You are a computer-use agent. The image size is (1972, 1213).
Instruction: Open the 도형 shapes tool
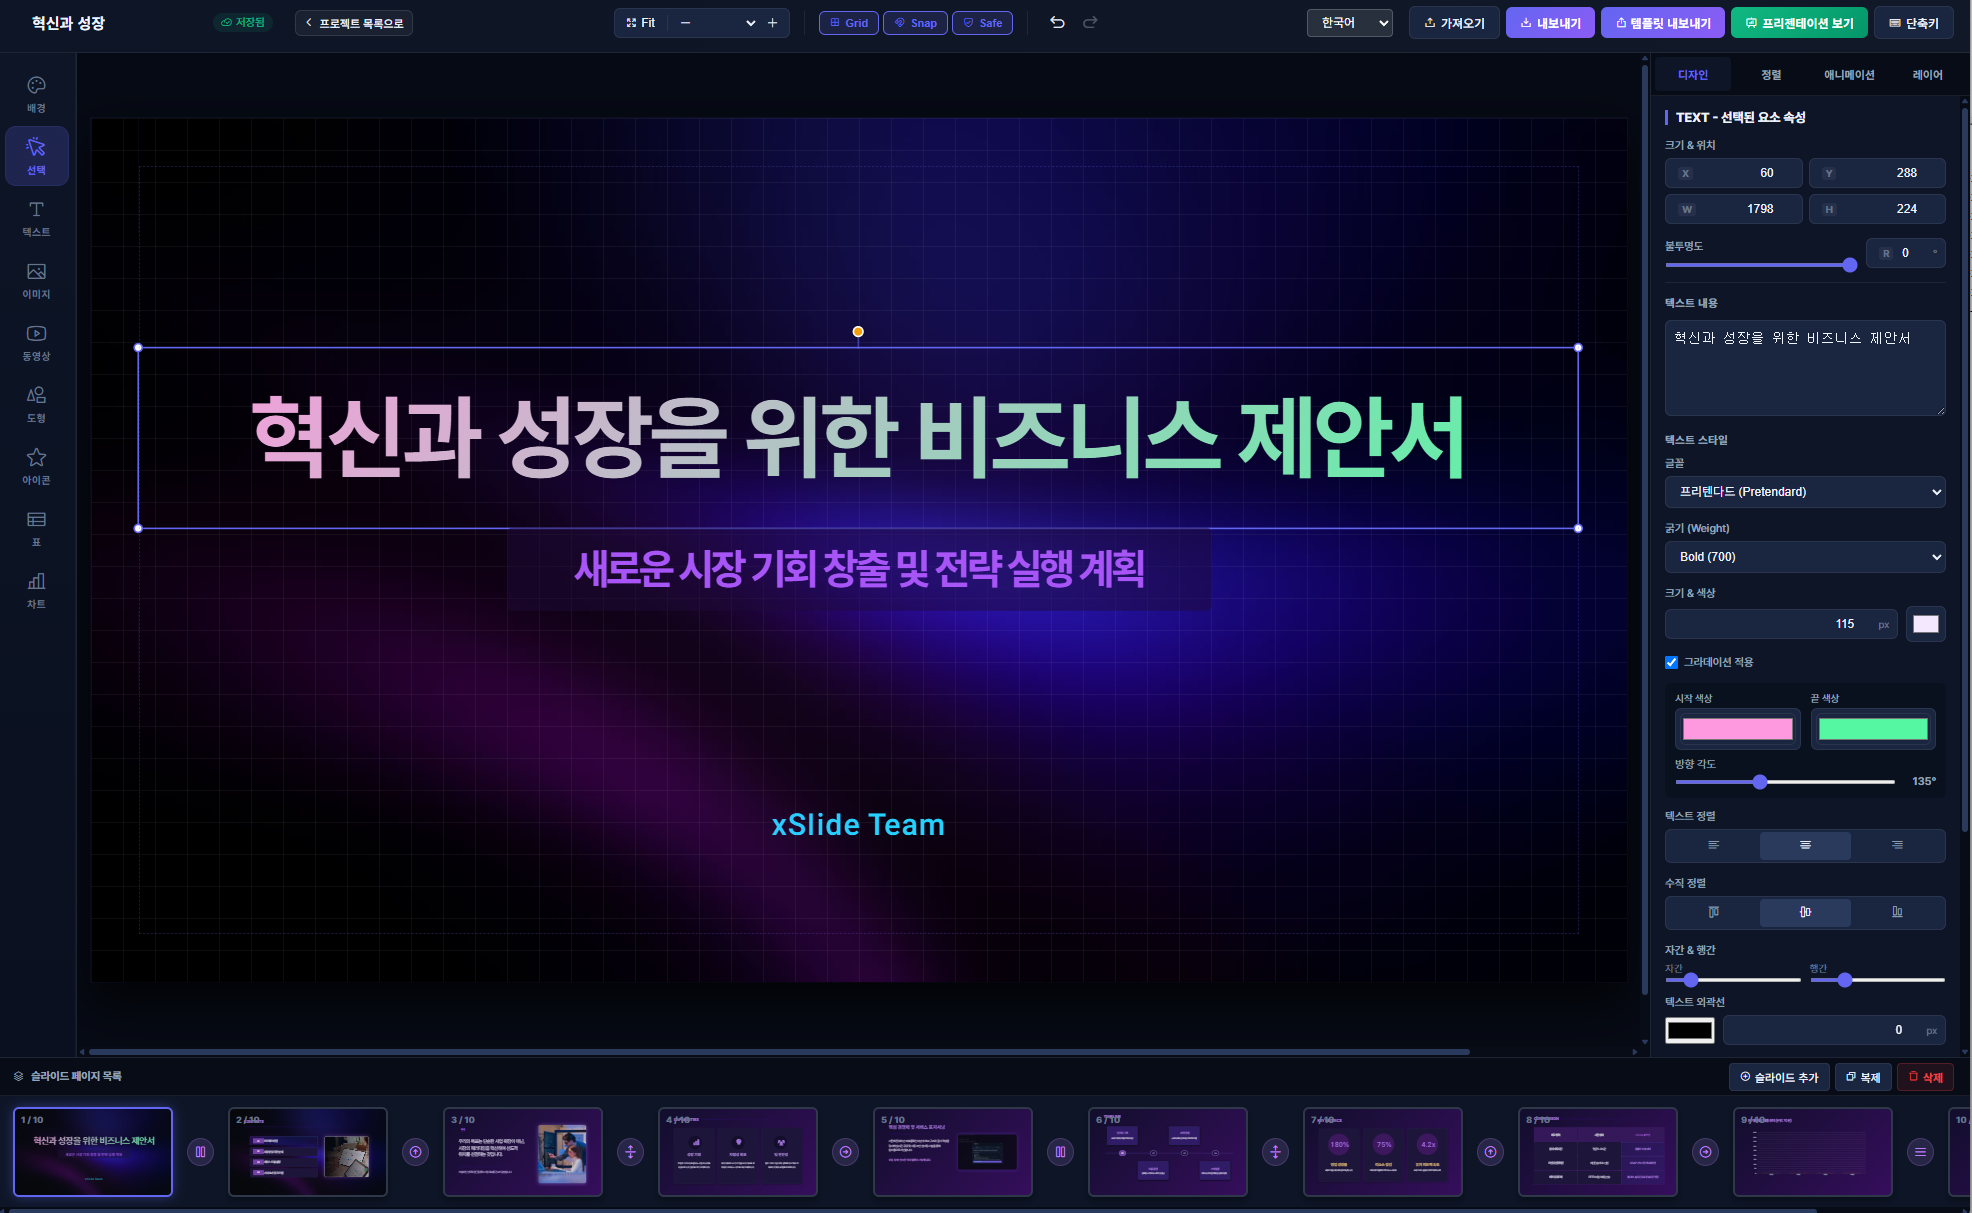point(36,404)
